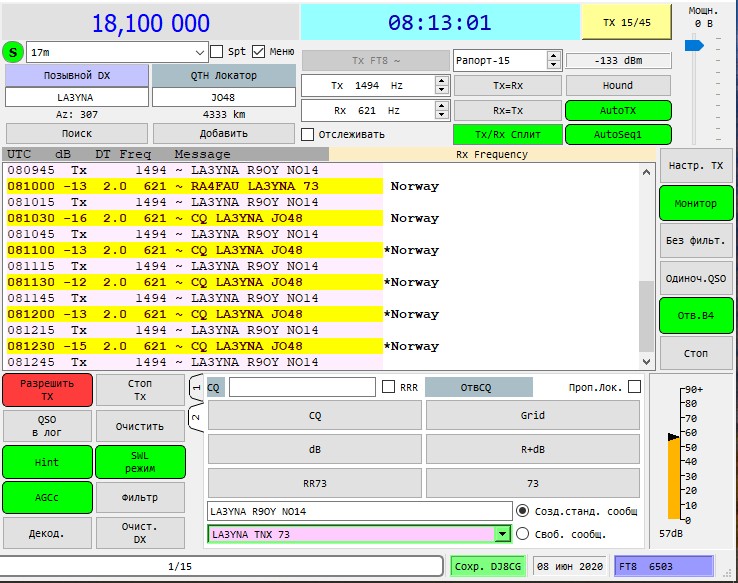Raise the Рапорт-15 value with the up arrow
Screen dimensions: 738x583
click(553, 56)
